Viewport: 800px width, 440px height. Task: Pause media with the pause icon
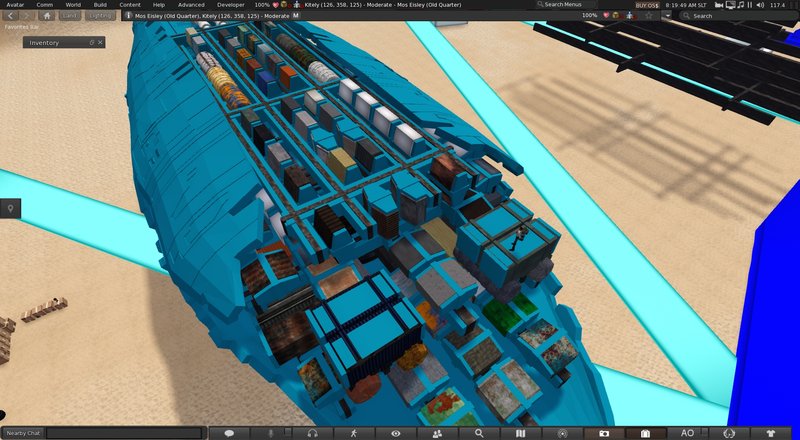pyautogui.click(x=749, y=5)
